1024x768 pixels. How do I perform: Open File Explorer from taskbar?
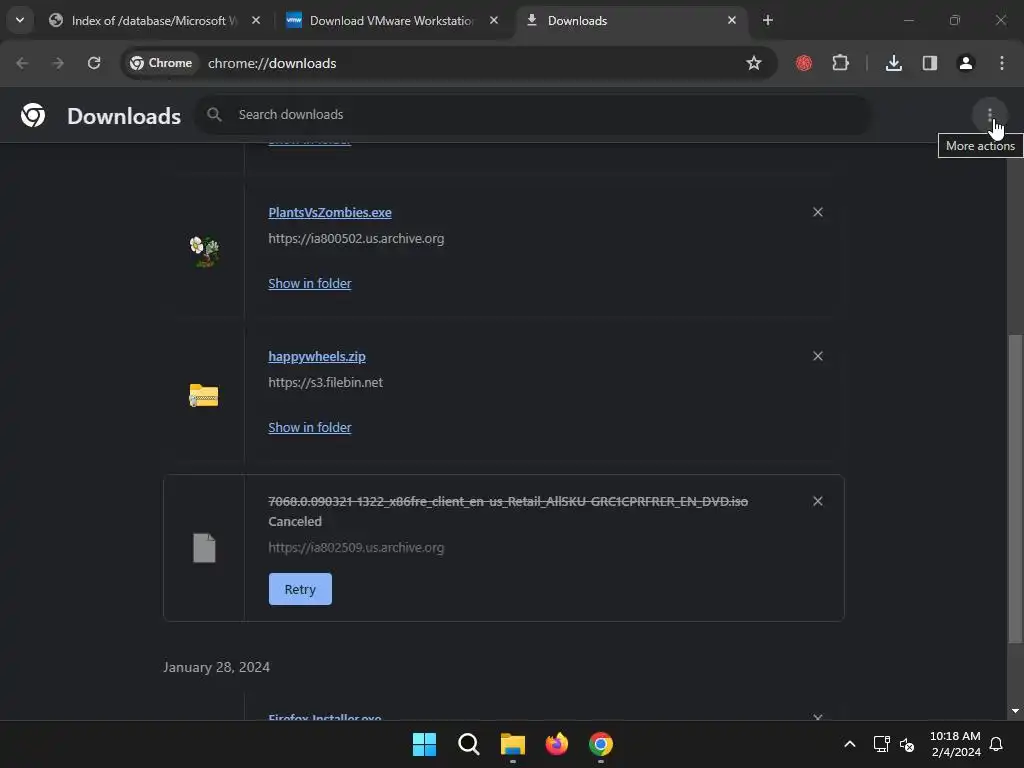(x=513, y=744)
